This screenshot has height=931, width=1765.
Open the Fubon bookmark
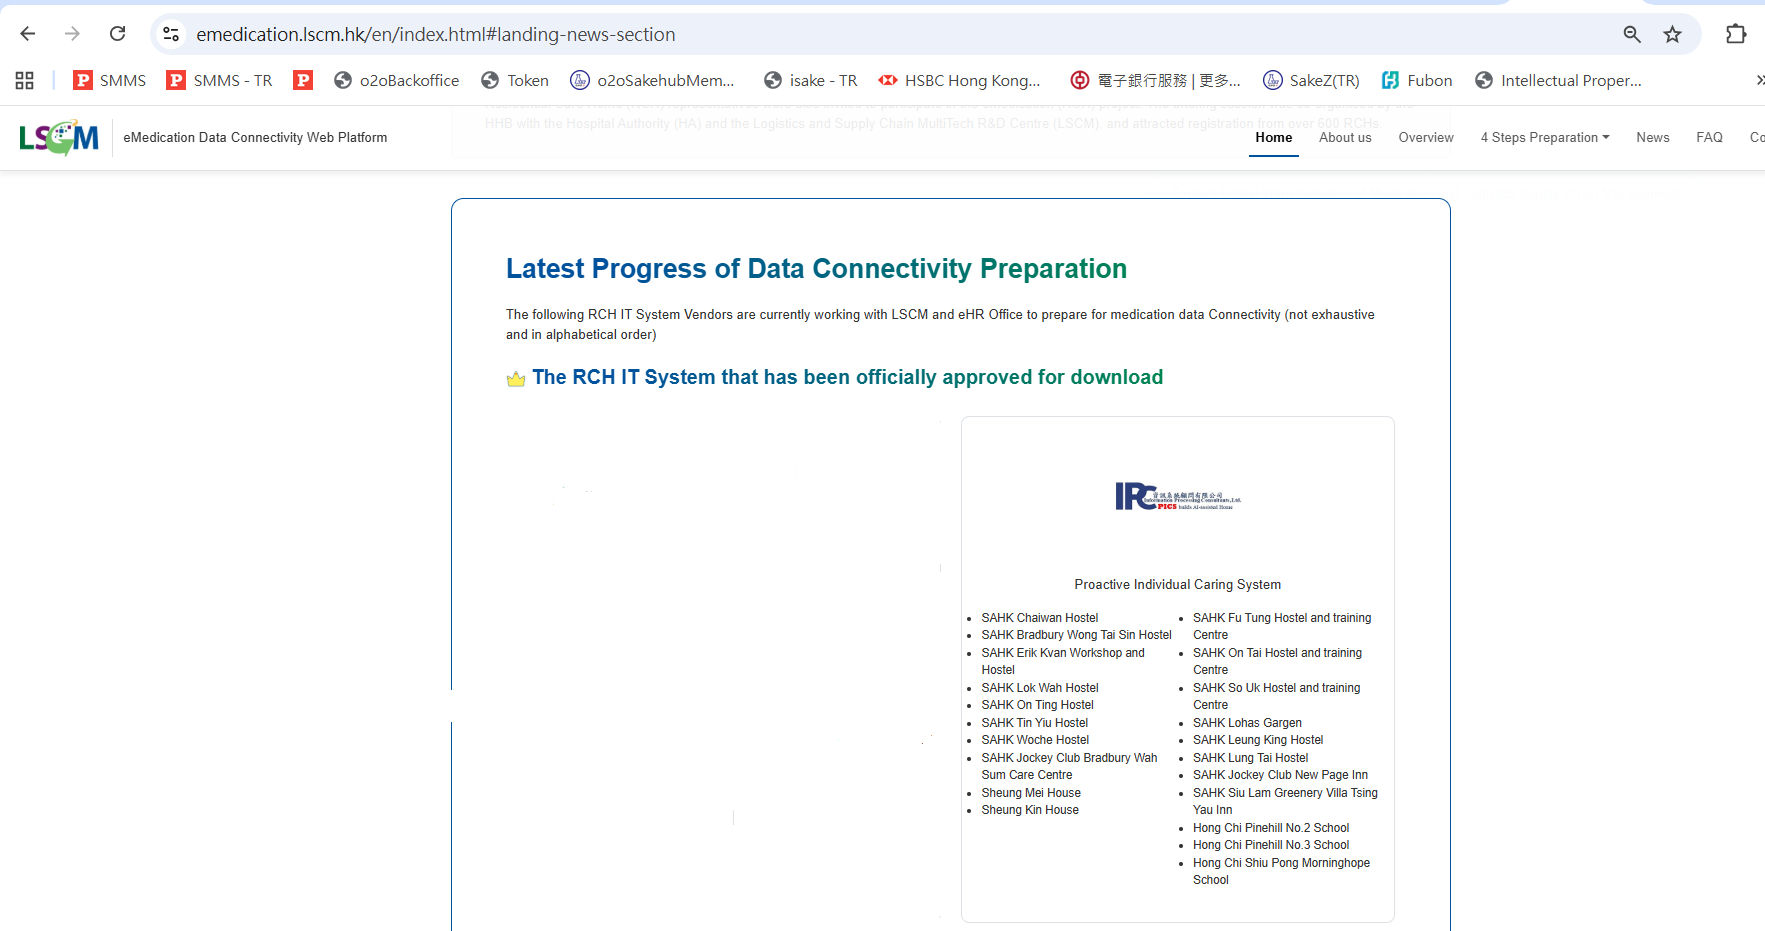point(1417,80)
